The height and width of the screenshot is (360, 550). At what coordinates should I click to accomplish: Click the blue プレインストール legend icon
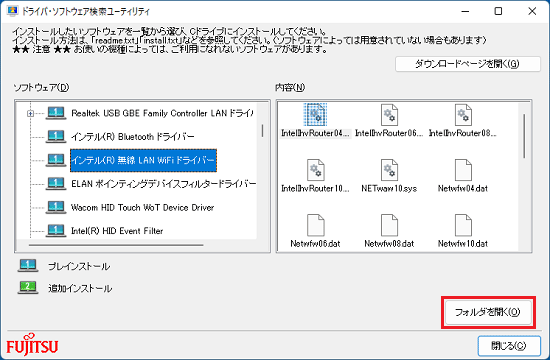28,266
